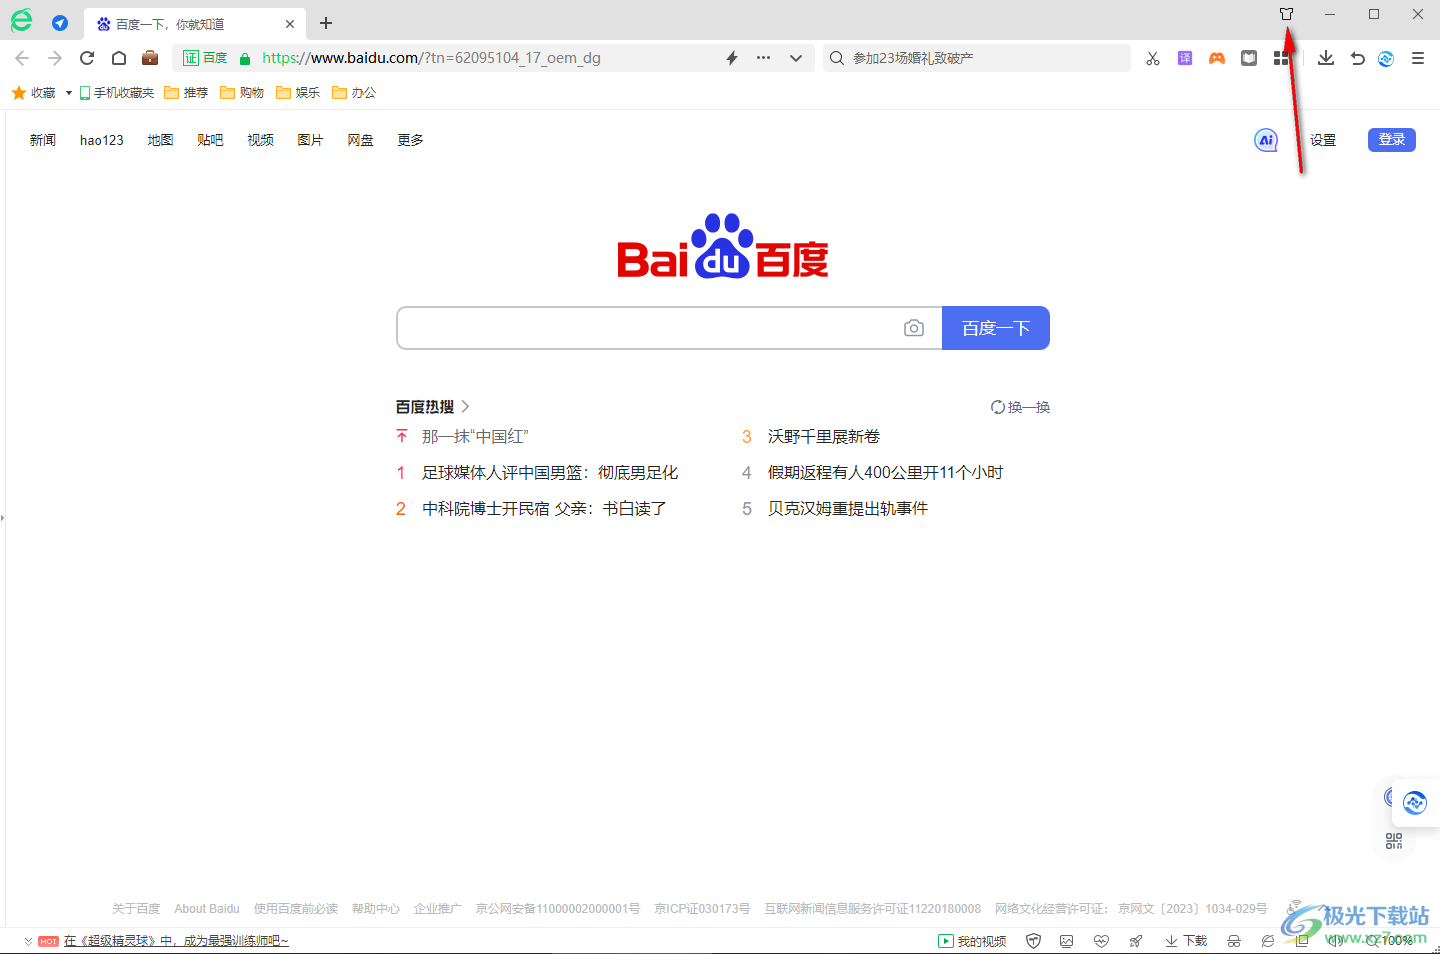The image size is (1440, 954).
Task: Click the shield security icon in status bar
Action: coord(1034,941)
